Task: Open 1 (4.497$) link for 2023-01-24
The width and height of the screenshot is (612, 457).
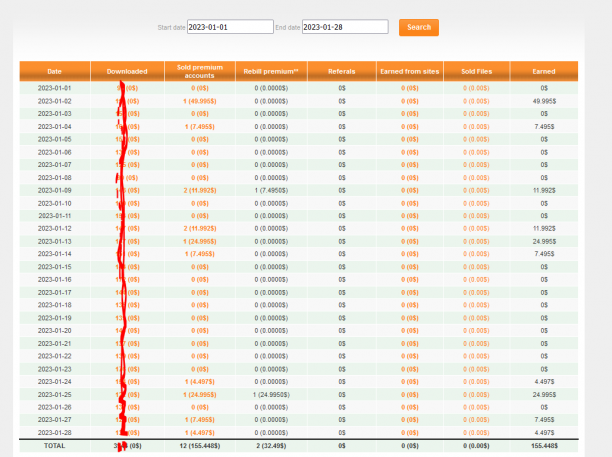Action: click(200, 382)
